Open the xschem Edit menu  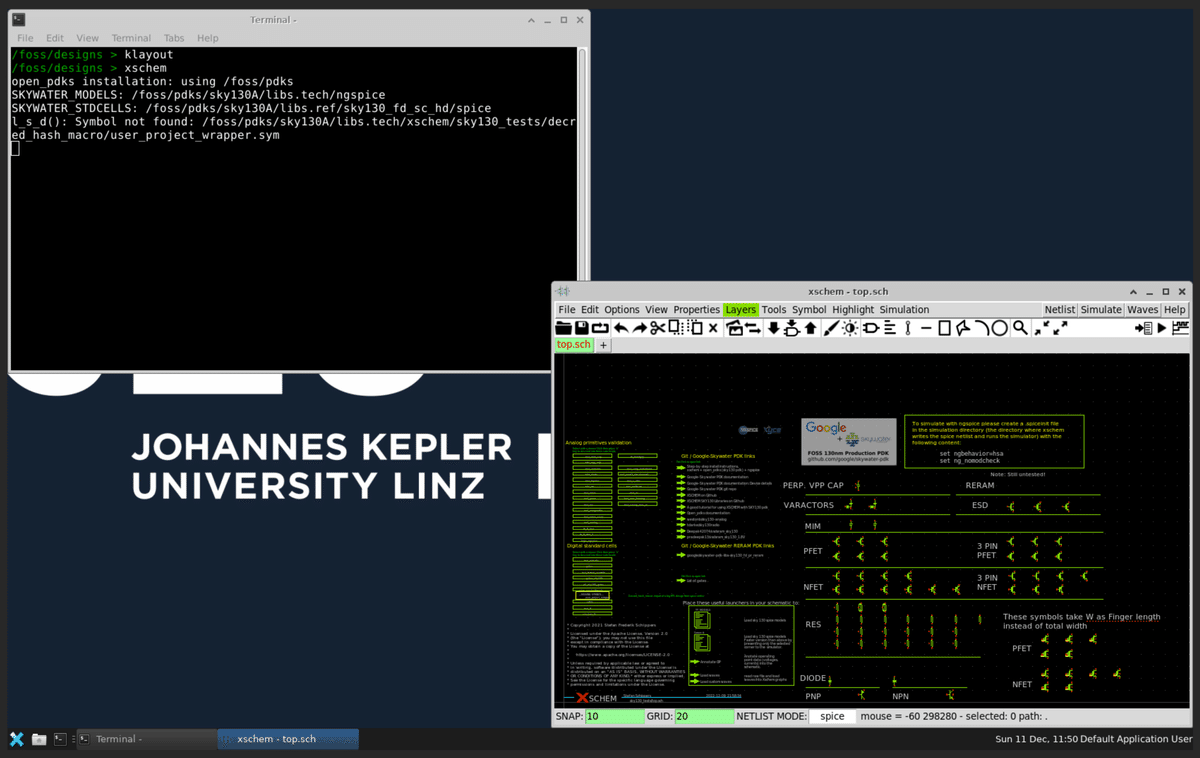click(590, 310)
